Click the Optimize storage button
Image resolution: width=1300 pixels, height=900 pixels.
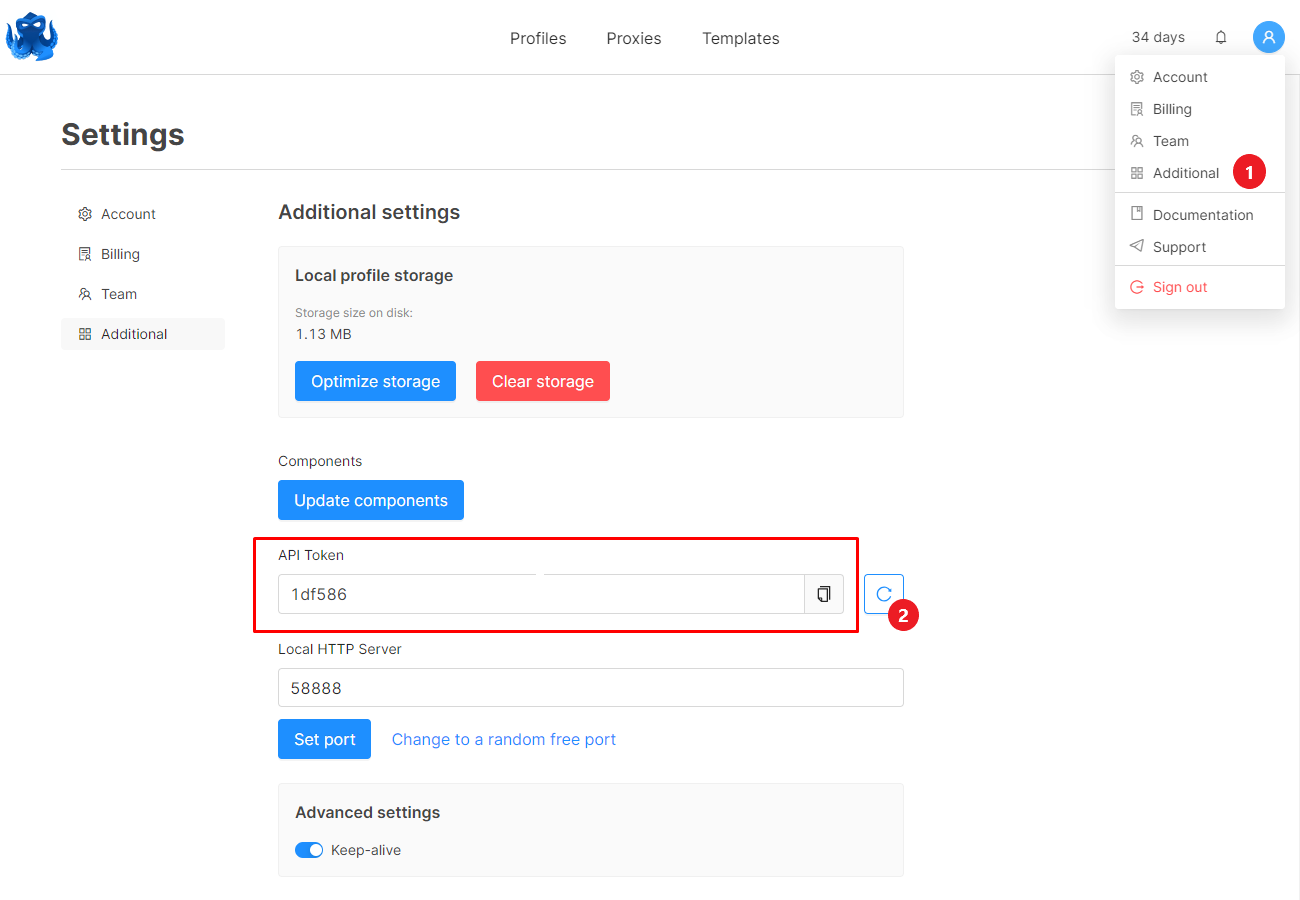pyautogui.click(x=375, y=381)
